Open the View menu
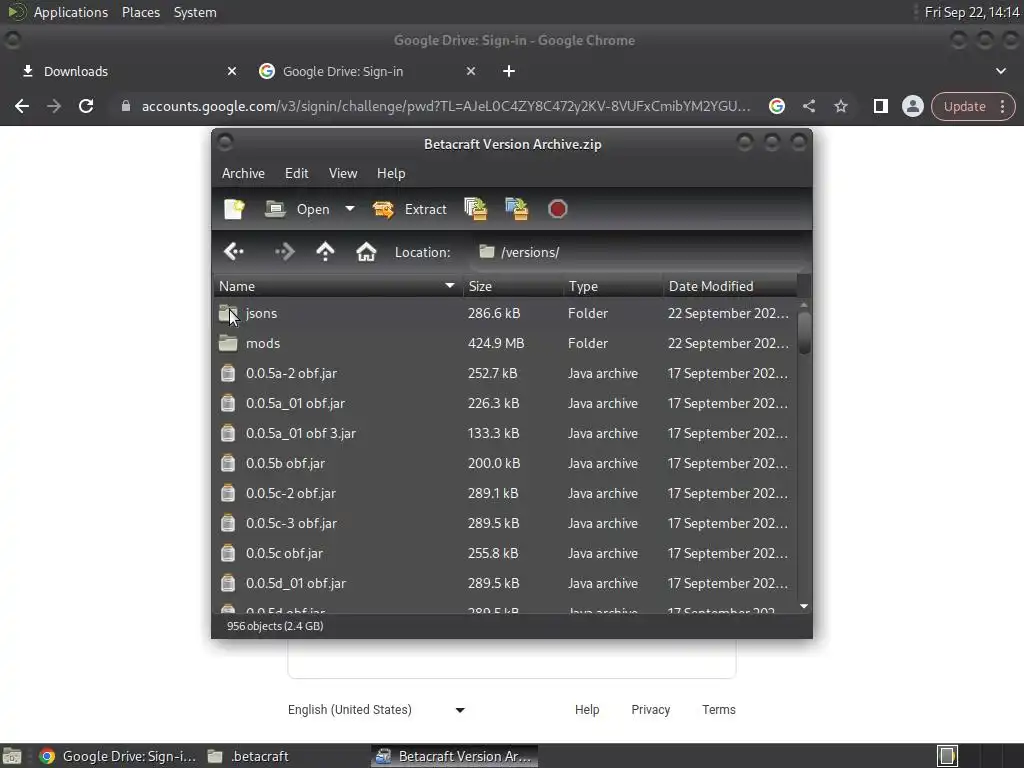1024x768 pixels. (343, 173)
